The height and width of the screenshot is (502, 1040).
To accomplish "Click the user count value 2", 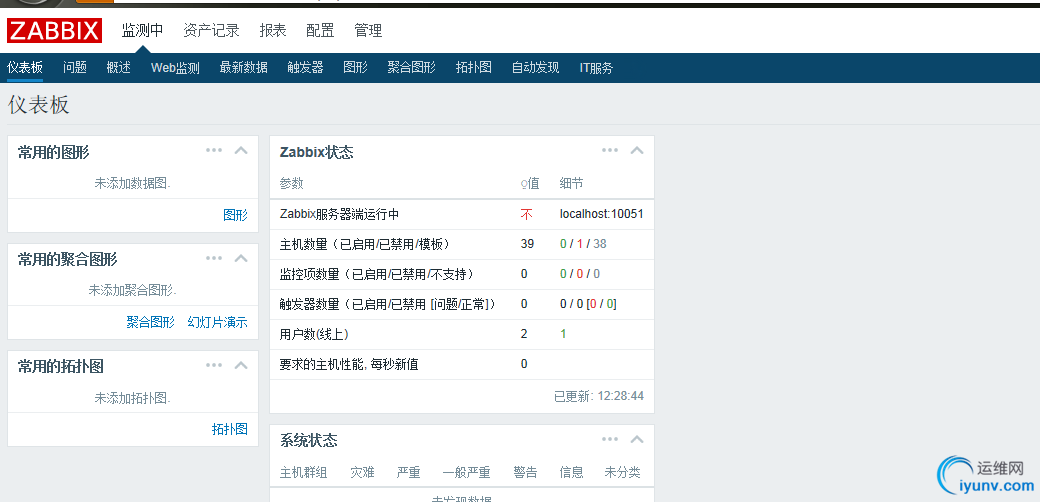I will coord(524,334).
